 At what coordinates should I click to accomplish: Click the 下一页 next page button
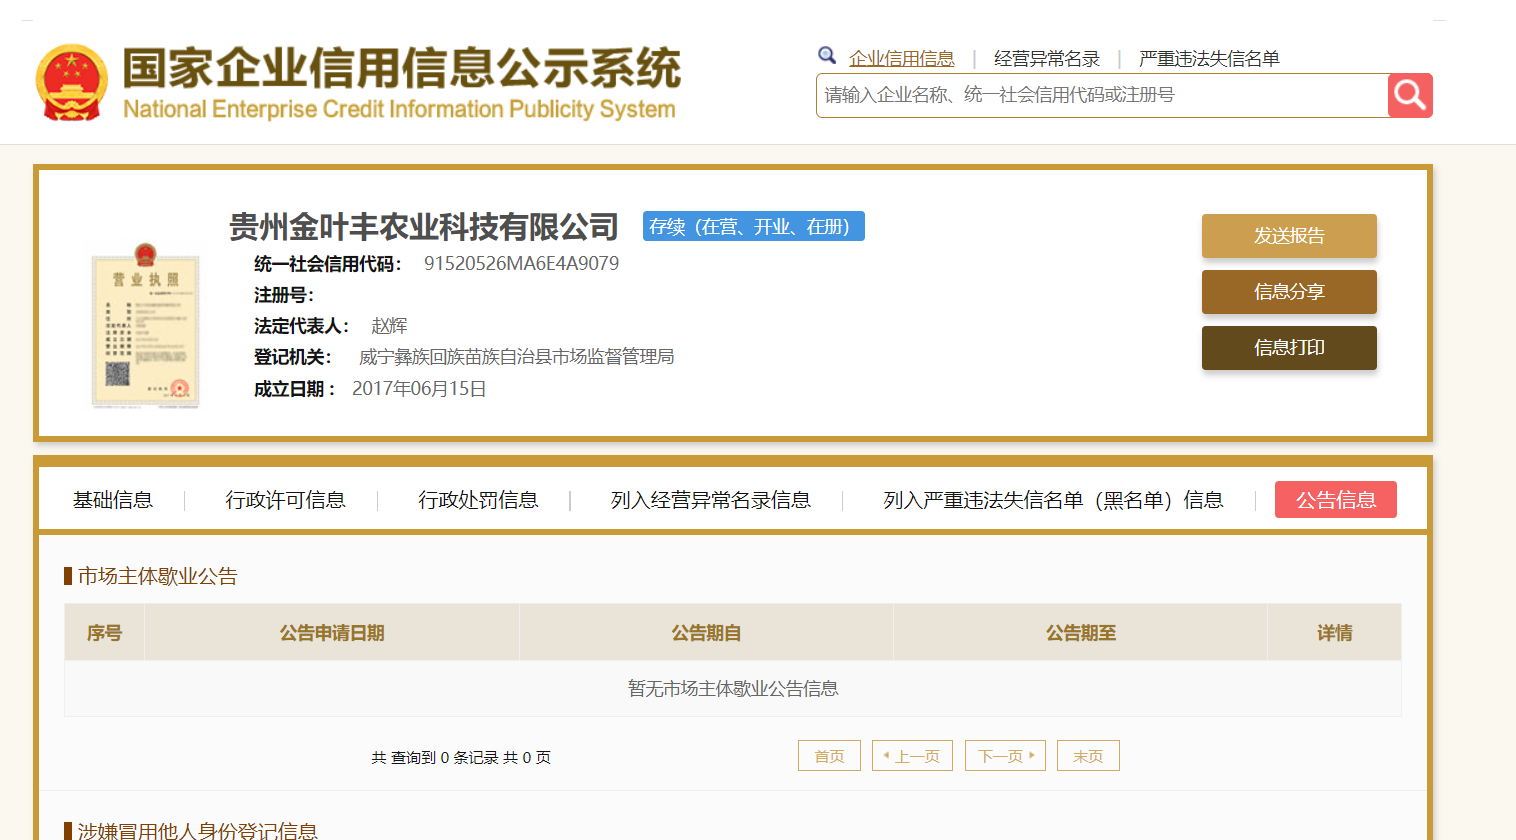click(x=1004, y=756)
